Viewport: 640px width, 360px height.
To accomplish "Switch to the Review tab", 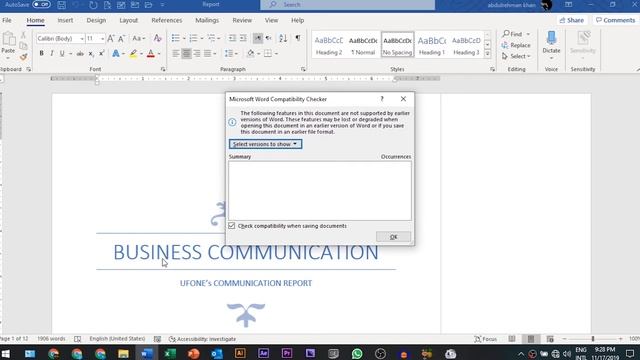I will coord(242,20).
